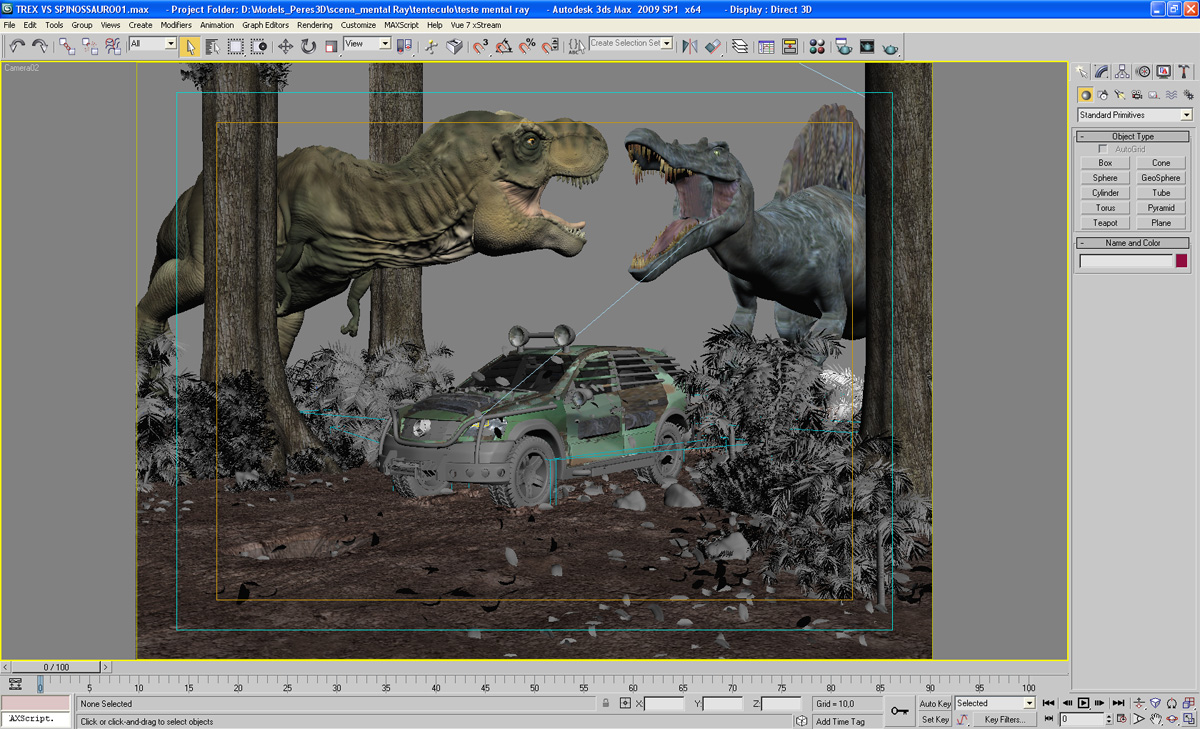This screenshot has width=1200, height=729.
Task: Expand the Create Selection Set dropdown
Action: pyautogui.click(x=666, y=43)
